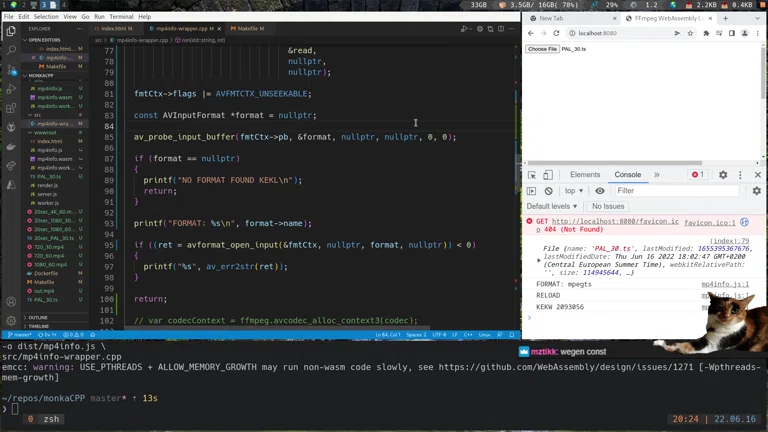
Task: Reload the localhost page in browser
Action: pyautogui.click(x=556, y=33)
